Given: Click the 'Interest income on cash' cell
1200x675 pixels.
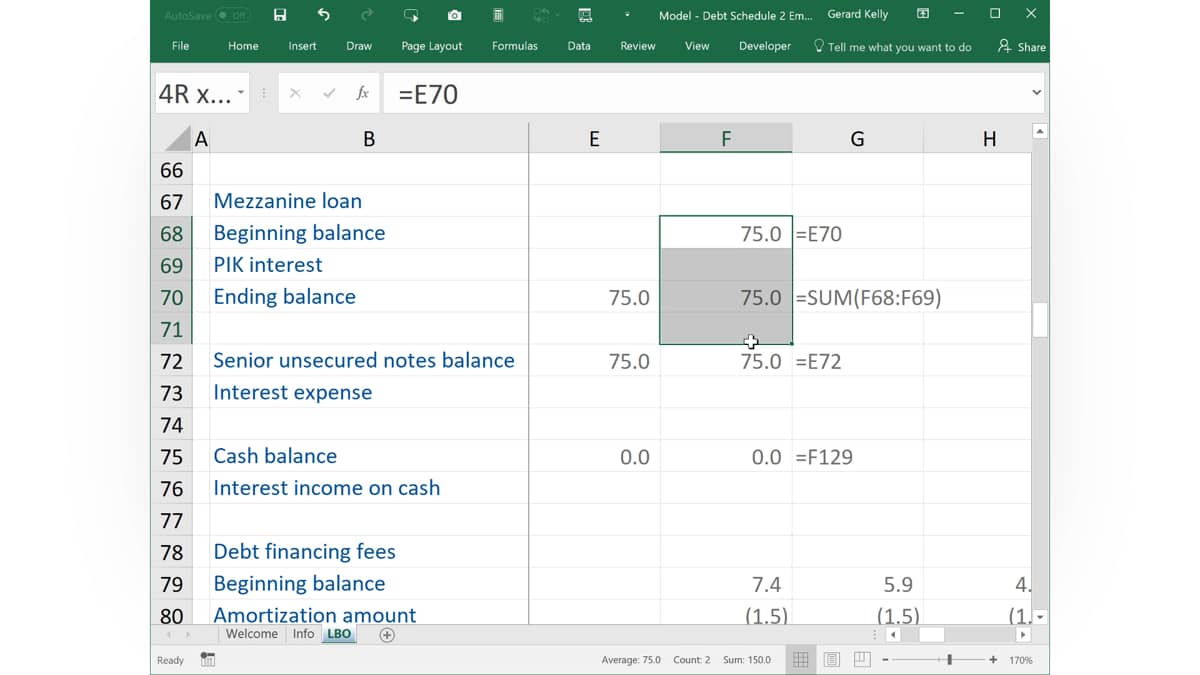Looking at the screenshot, I should tap(369, 488).
